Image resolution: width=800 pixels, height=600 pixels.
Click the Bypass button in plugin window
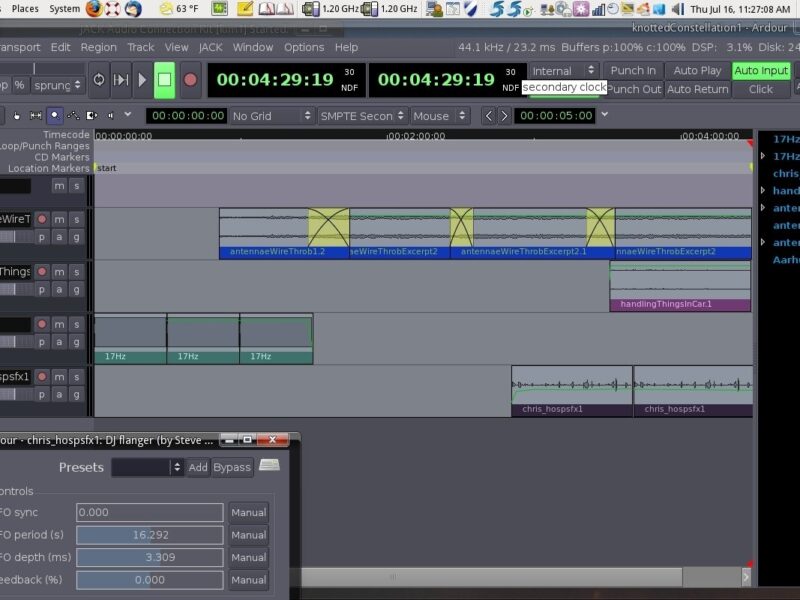(232, 467)
